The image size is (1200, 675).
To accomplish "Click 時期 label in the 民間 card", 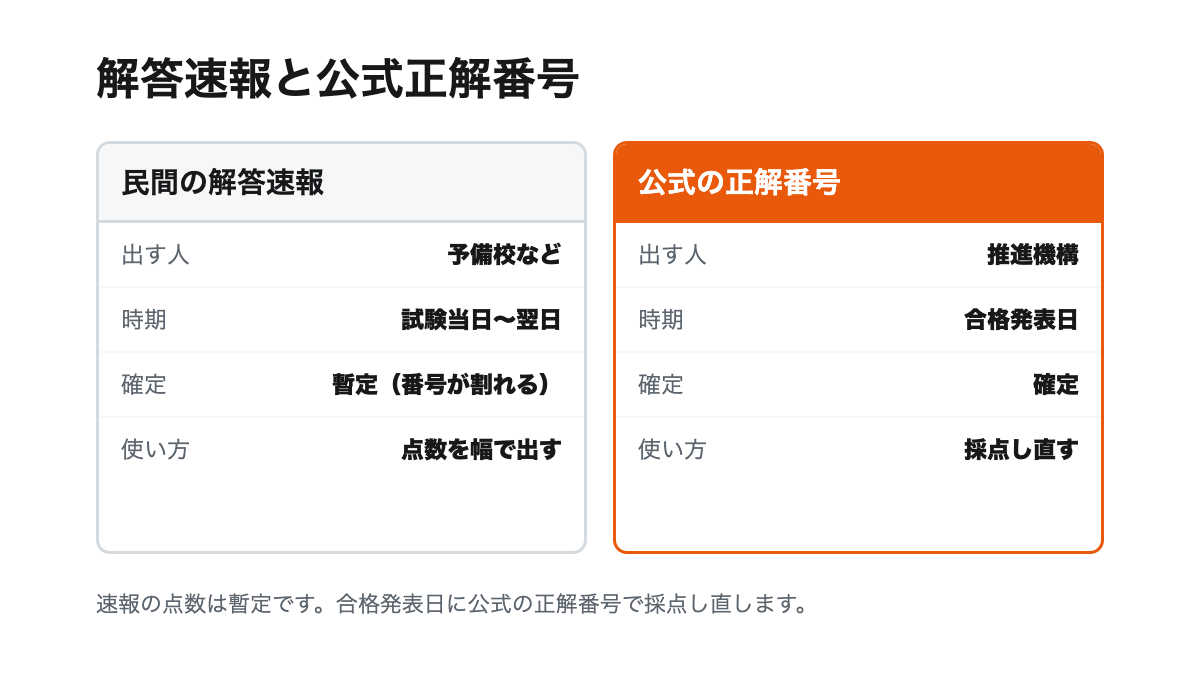I will 144,320.
